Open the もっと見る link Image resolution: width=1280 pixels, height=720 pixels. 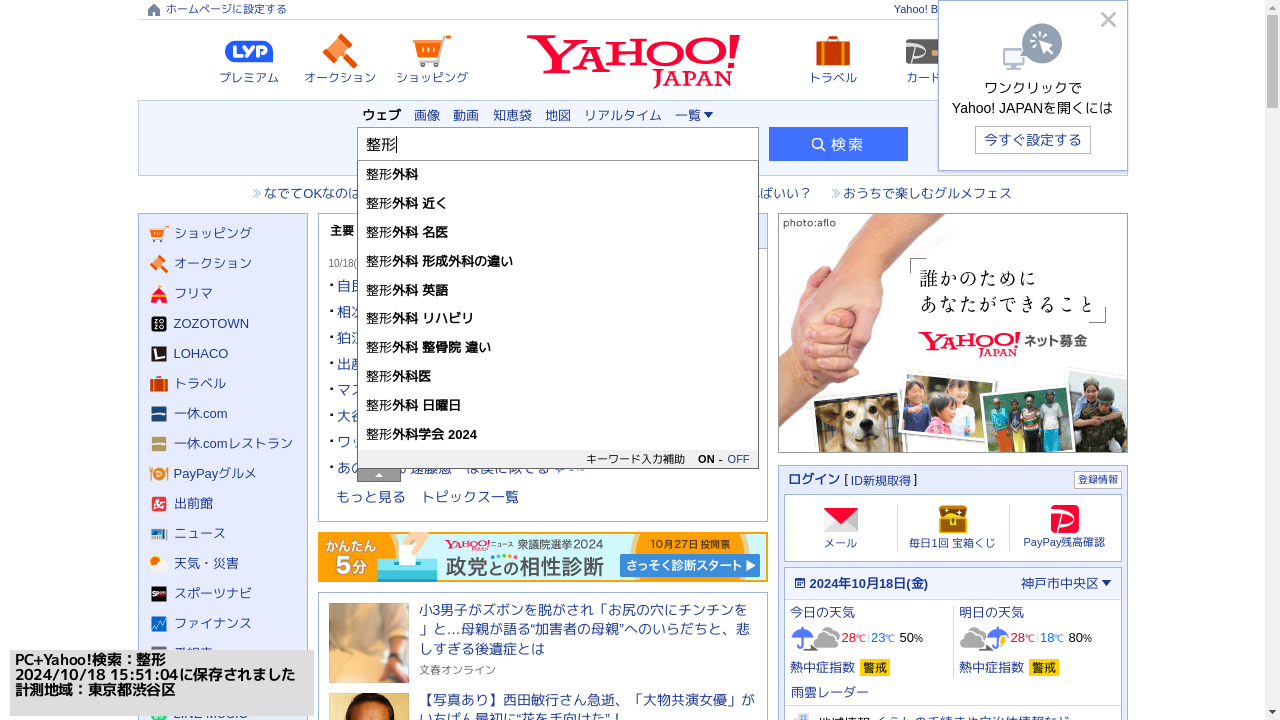click(x=371, y=497)
